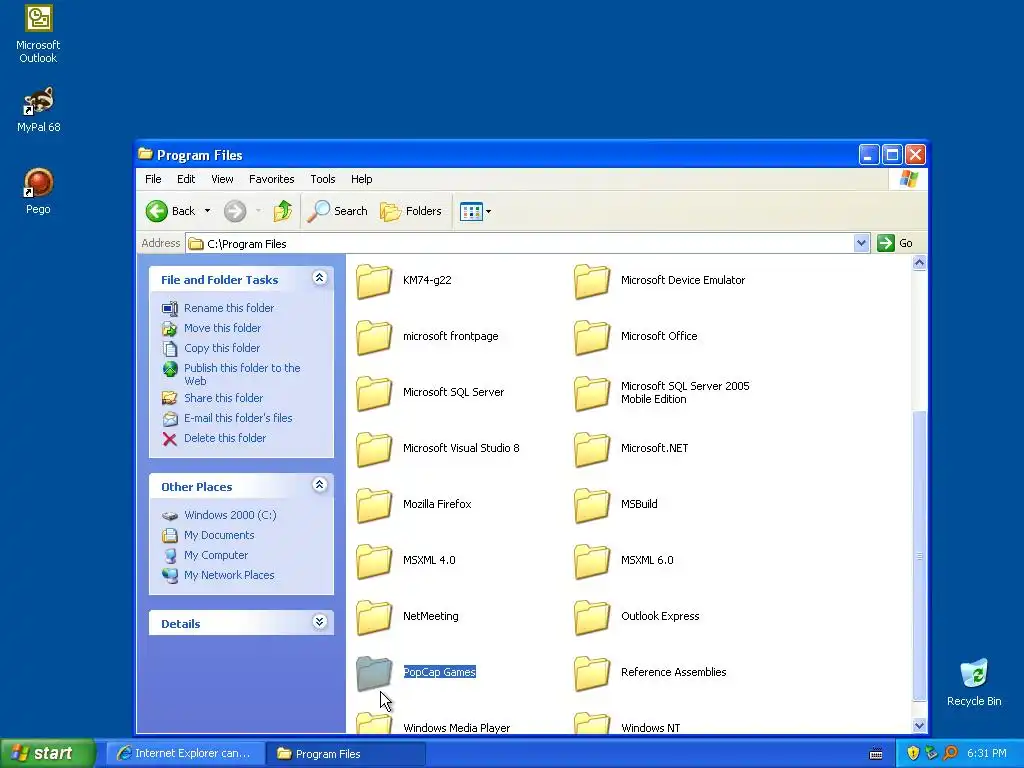Click E-mail this folder's files link

(x=238, y=418)
